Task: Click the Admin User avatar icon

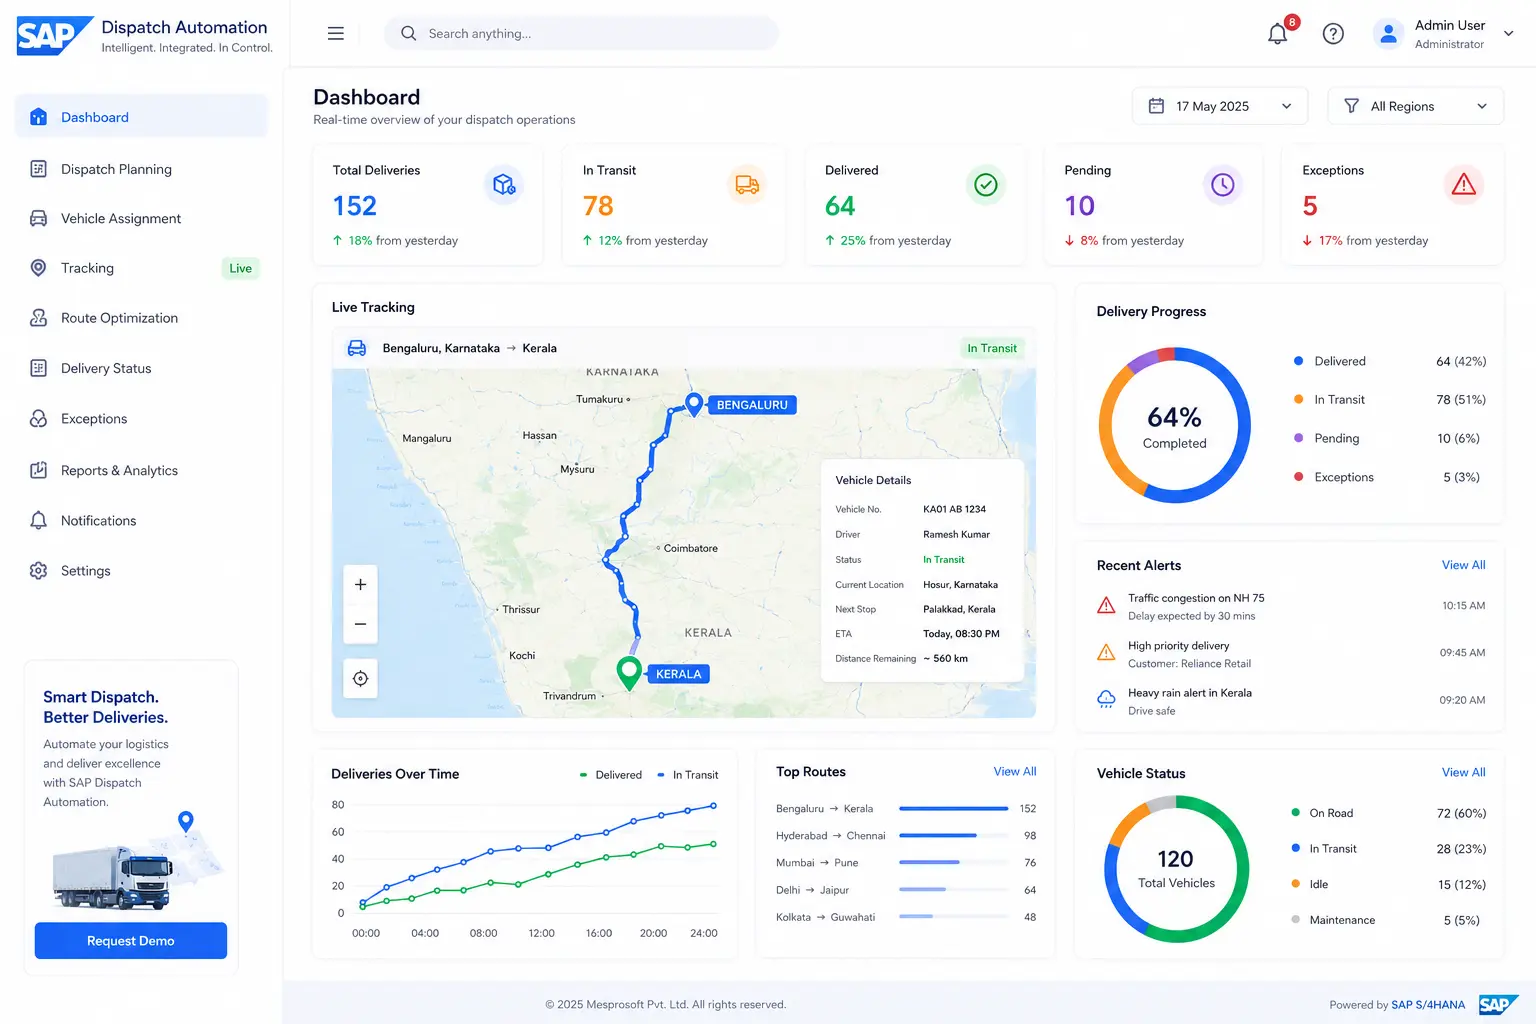Action: point(1388,34)
